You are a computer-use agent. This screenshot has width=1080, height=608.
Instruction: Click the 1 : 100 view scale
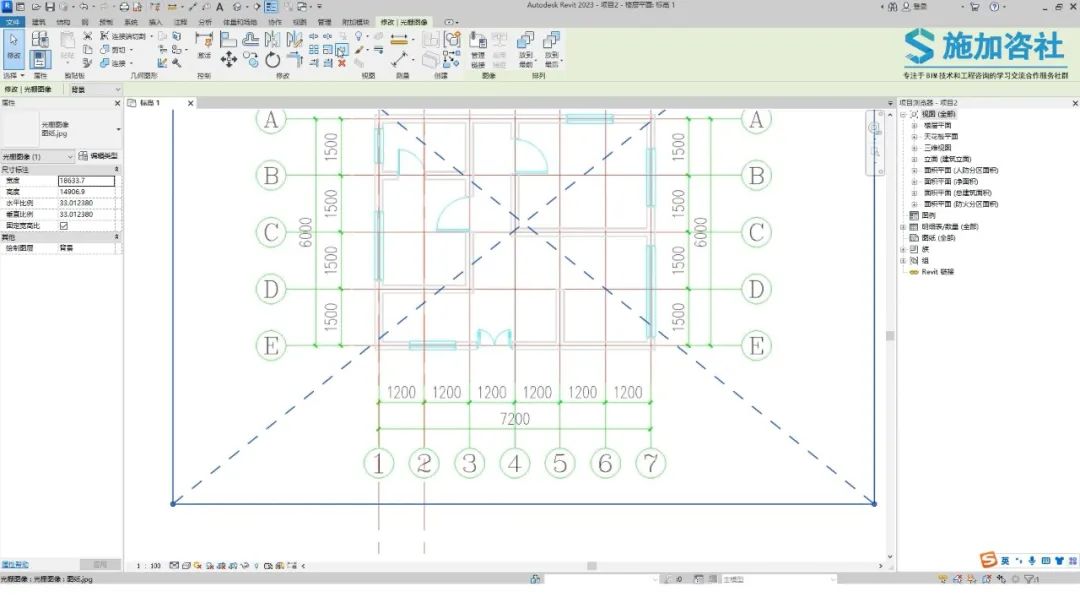(148, 566)
